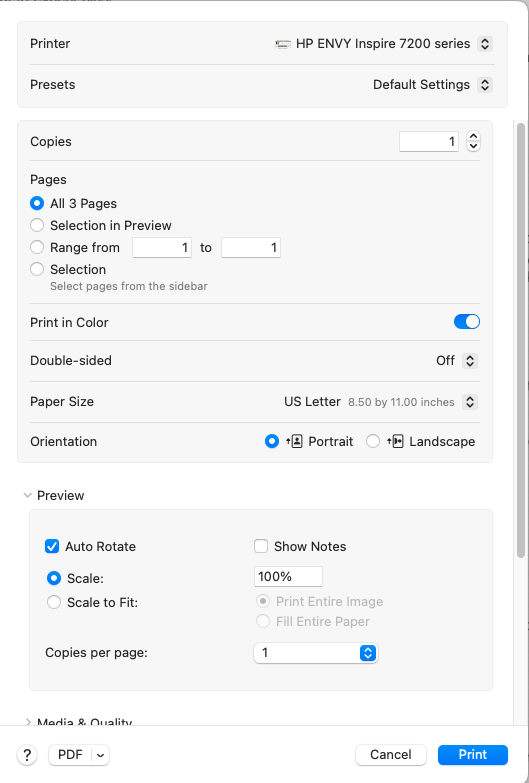Click the Copies number field
Image resolution: width=529 pixels, height=783 pixels.
click(x=429, y=142)
